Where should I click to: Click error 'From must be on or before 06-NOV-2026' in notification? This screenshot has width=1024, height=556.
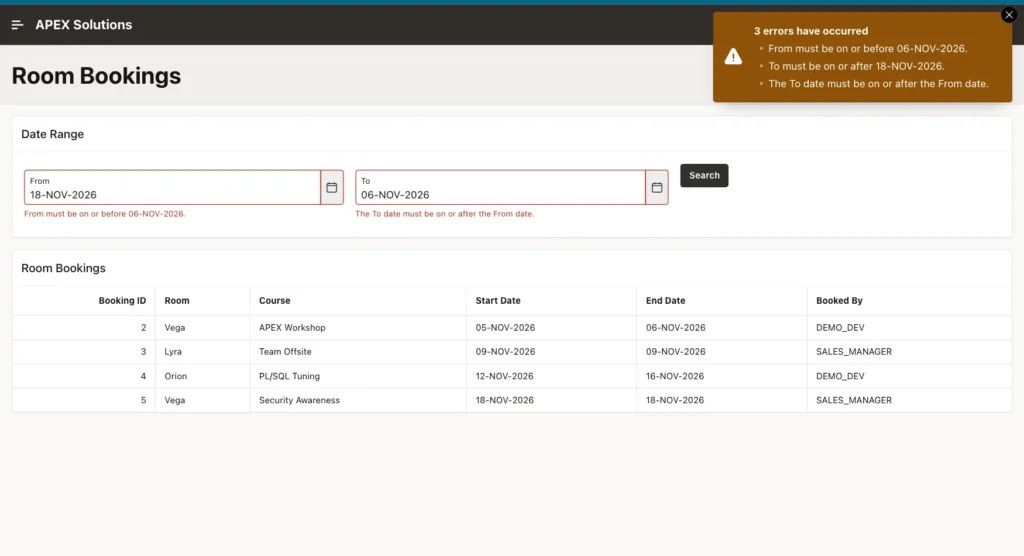pyautogui.click(x=867, y=48)
